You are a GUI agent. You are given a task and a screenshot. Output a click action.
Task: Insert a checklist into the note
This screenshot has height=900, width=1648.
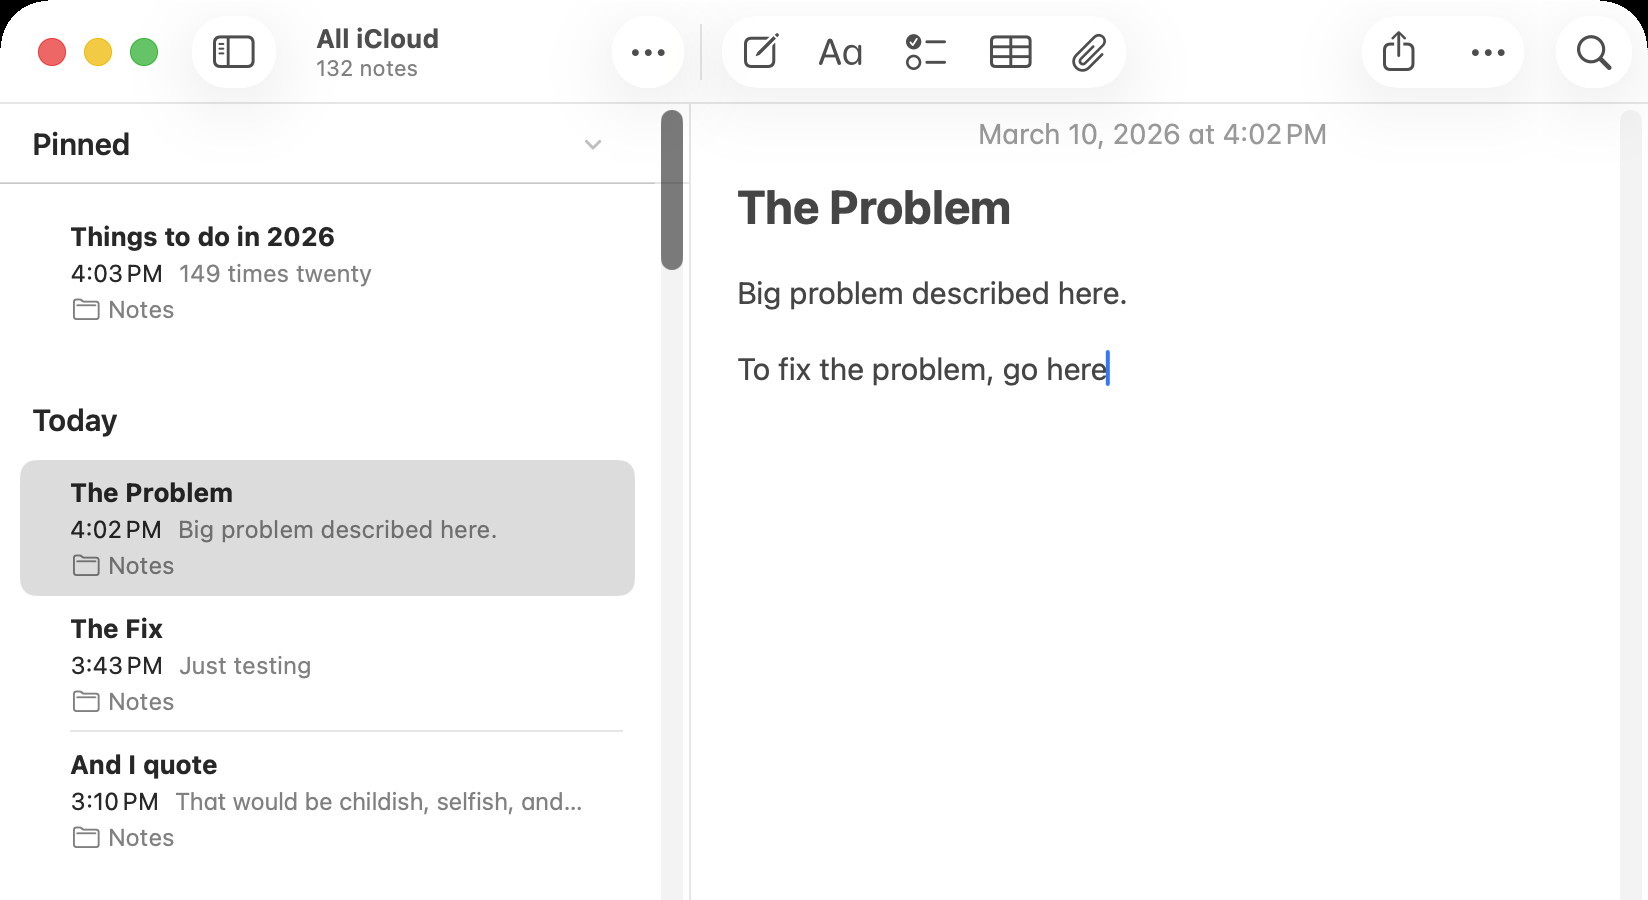point(925,52)
